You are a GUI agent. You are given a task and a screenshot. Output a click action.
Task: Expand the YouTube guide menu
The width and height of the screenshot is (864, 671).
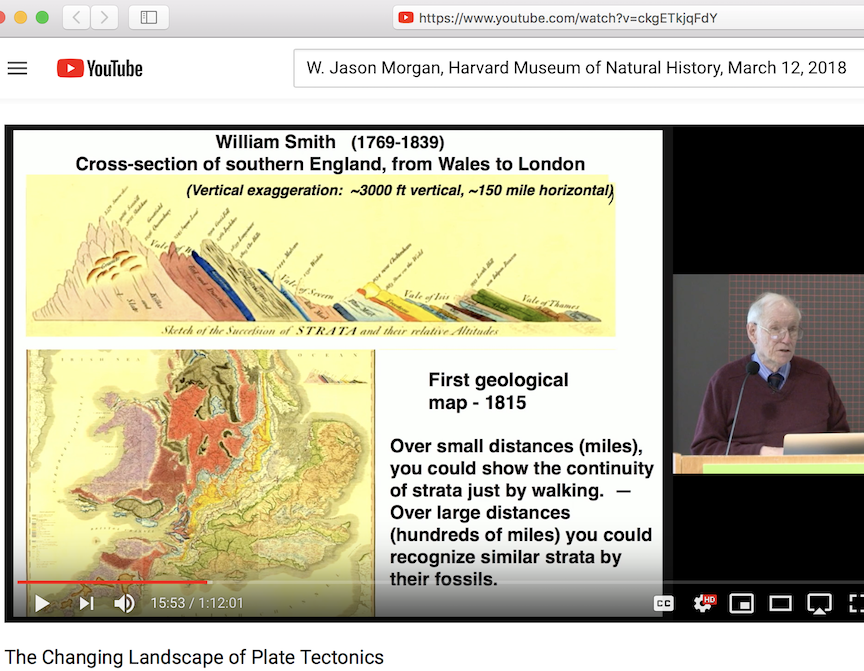[17, 68]
